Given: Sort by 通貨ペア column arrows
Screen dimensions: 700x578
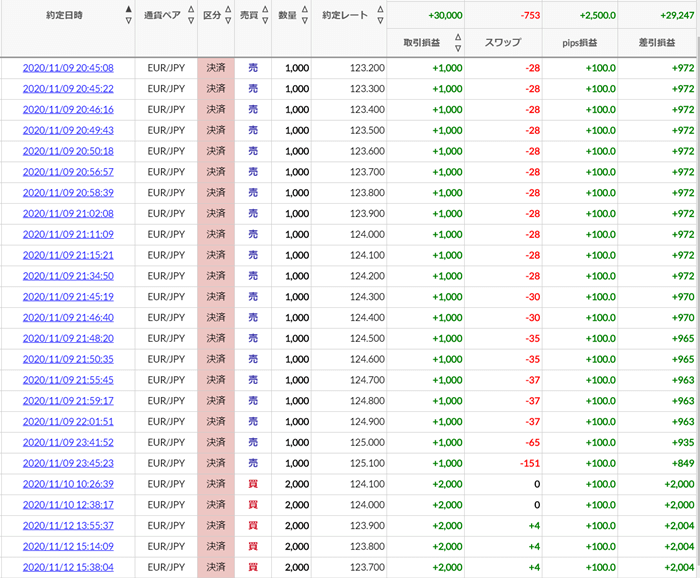Looking at the screenshot, I should click(x=191, y=15).
